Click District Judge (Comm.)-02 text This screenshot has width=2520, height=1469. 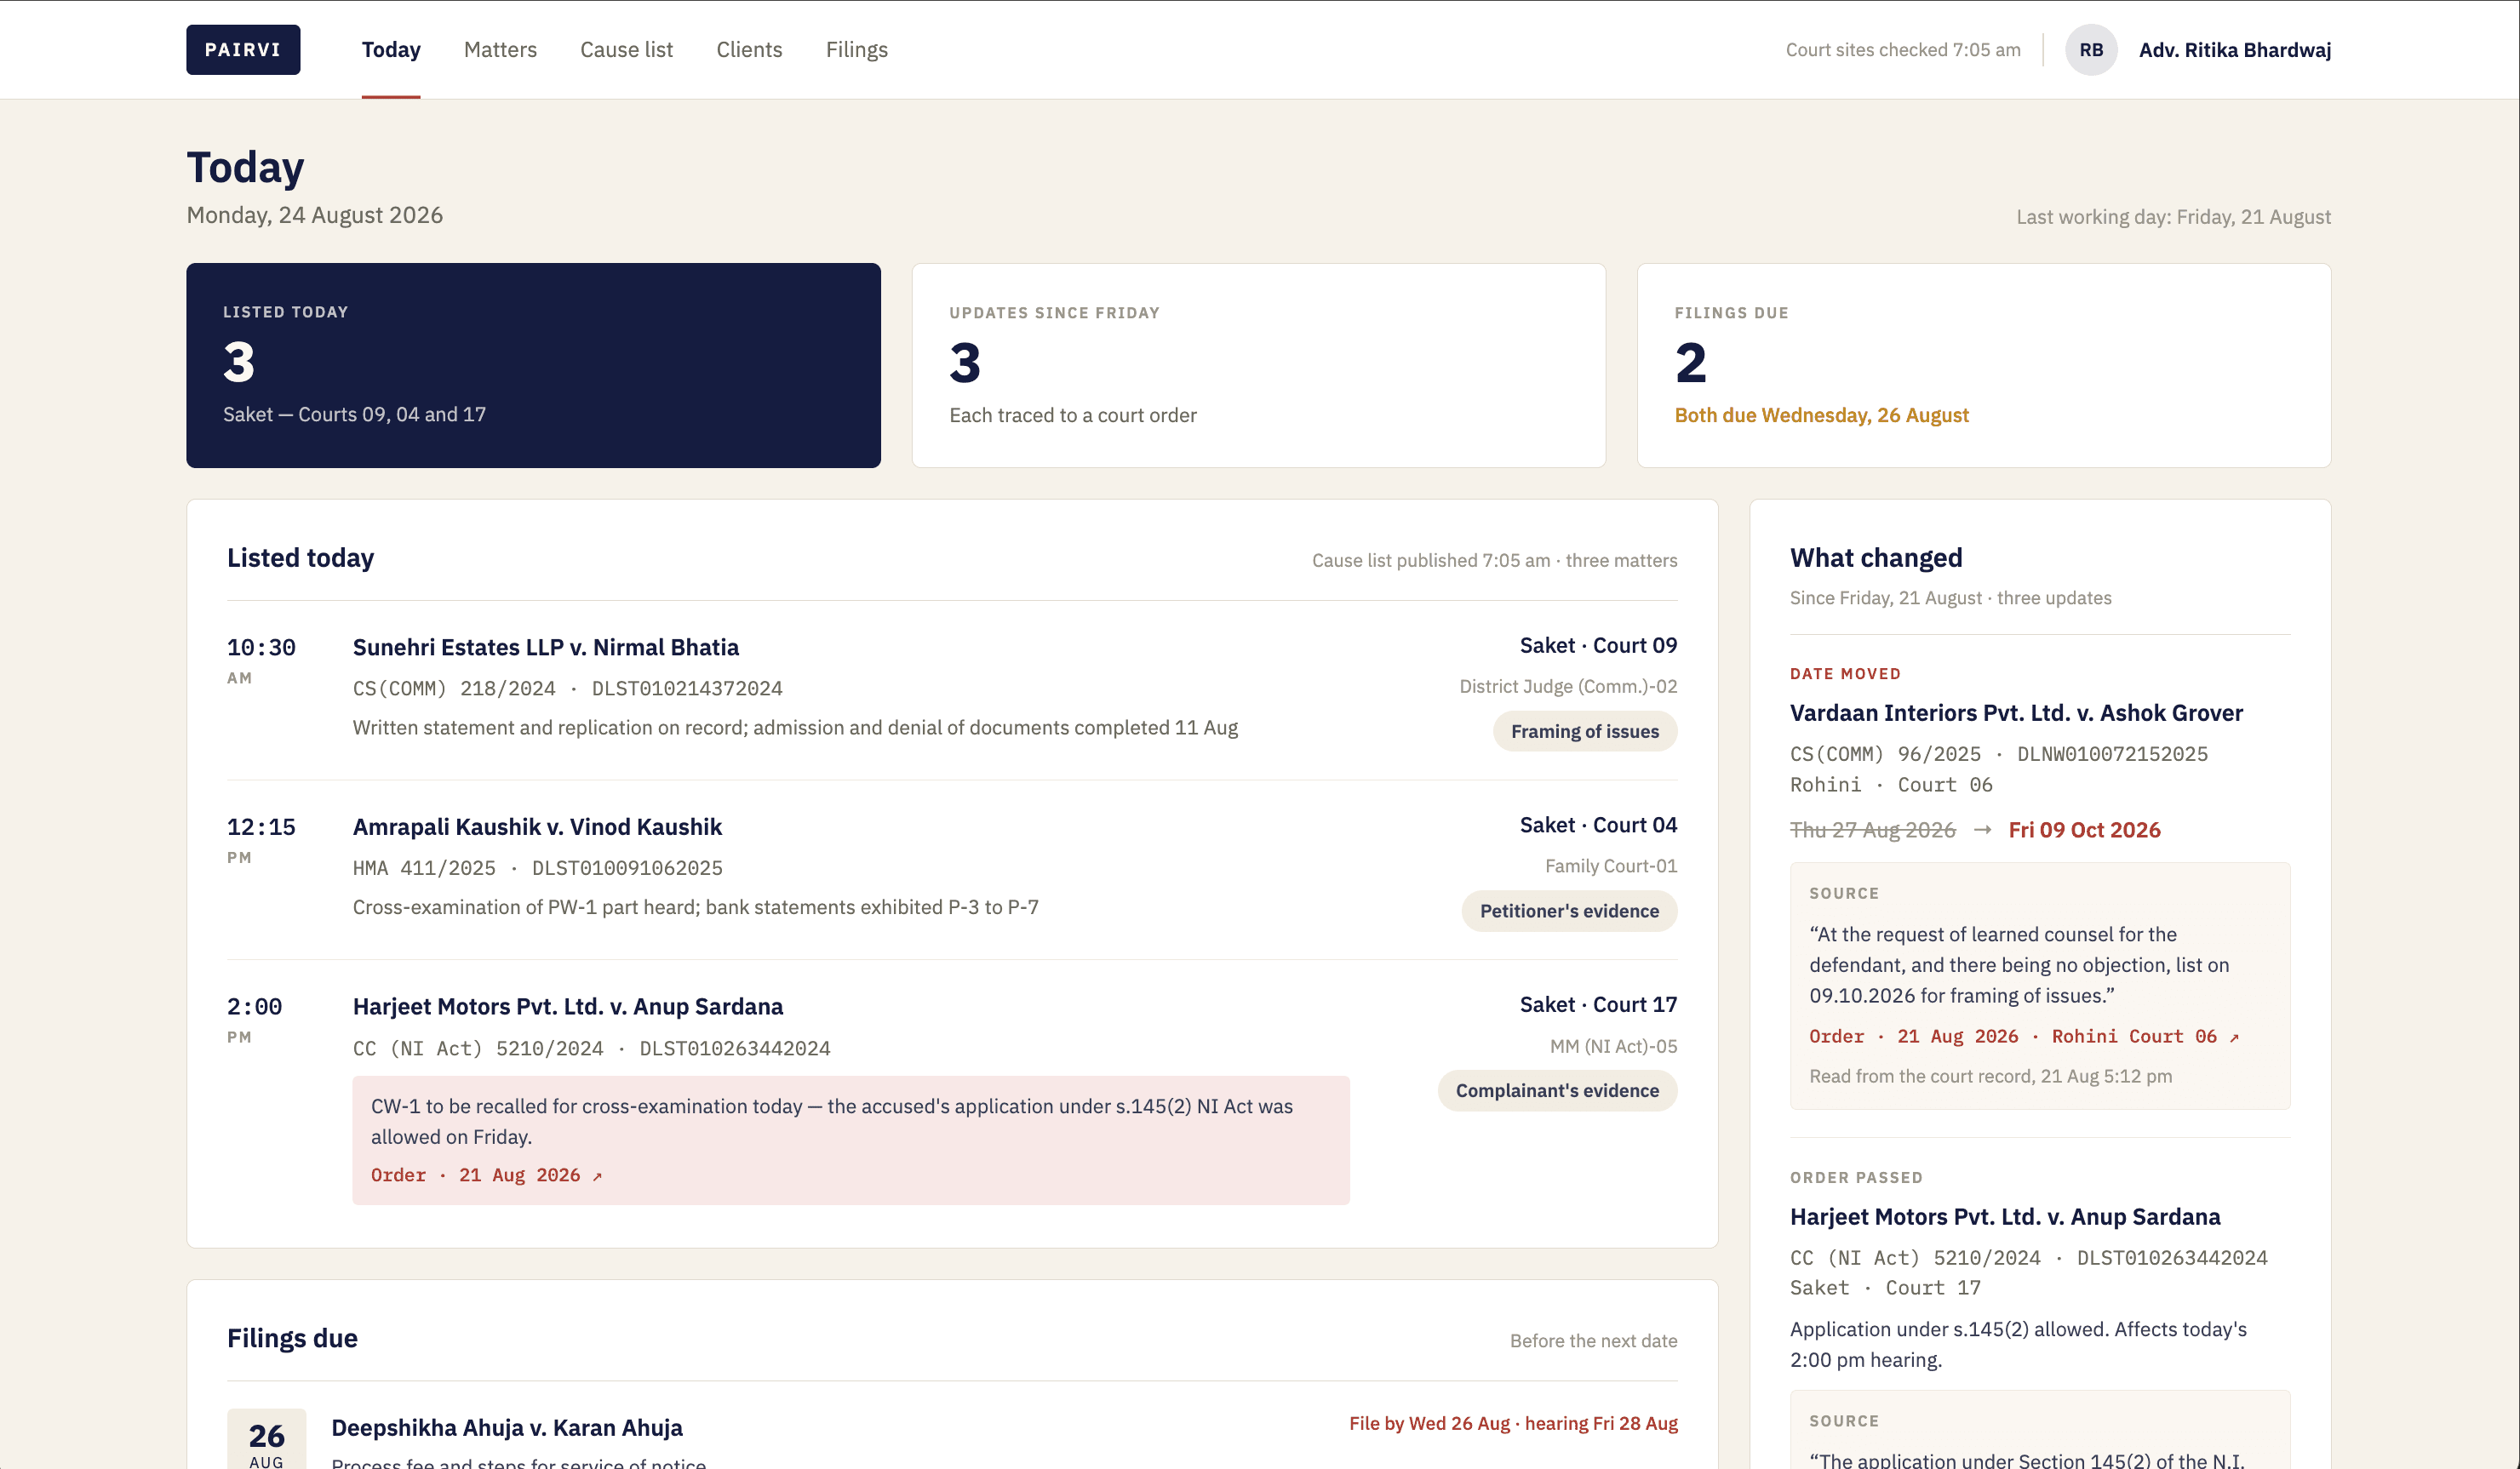pos(1568,686)
